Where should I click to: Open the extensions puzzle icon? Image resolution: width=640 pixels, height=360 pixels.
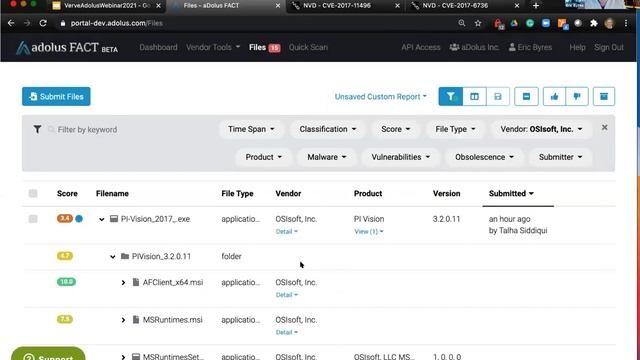(594, 23)
